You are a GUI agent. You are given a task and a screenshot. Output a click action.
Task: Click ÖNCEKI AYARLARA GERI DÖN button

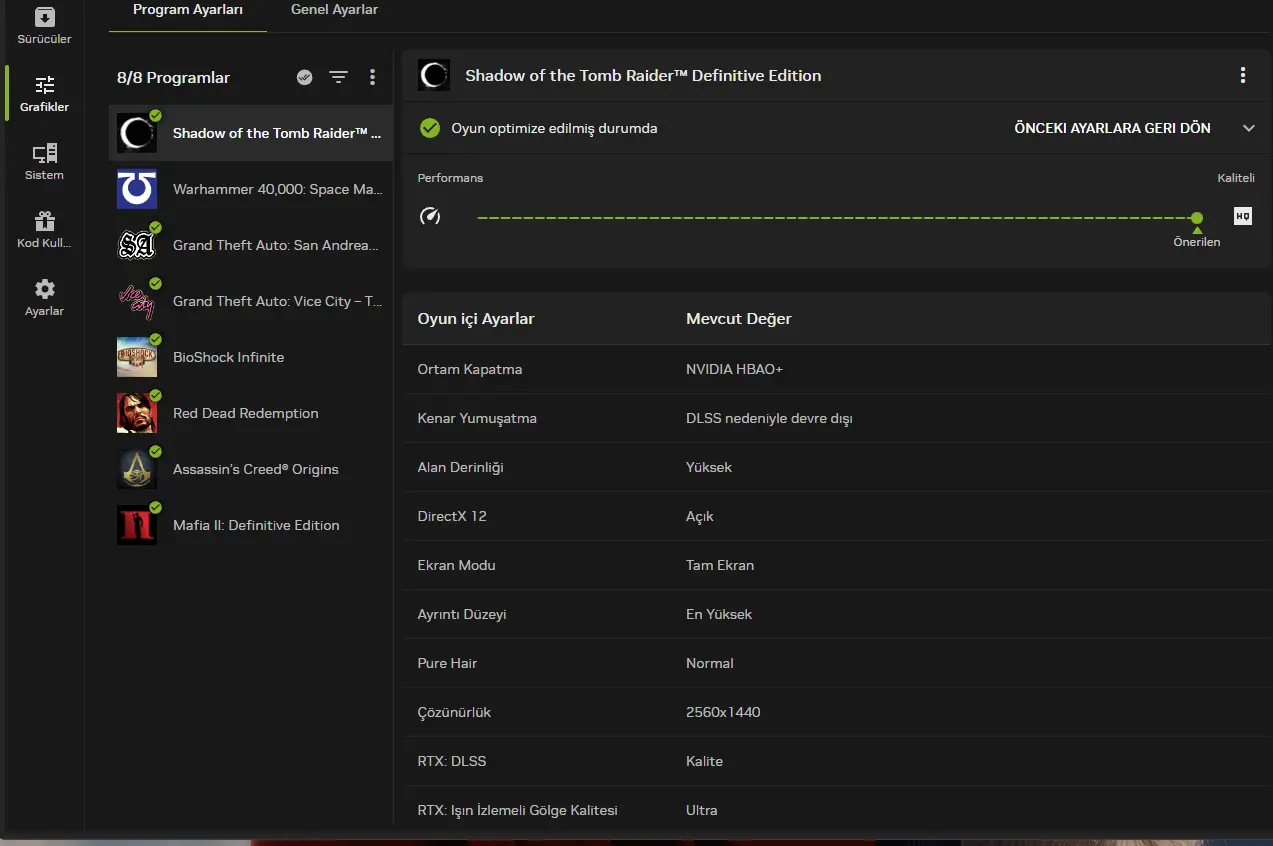click(x=1112, y=128)
